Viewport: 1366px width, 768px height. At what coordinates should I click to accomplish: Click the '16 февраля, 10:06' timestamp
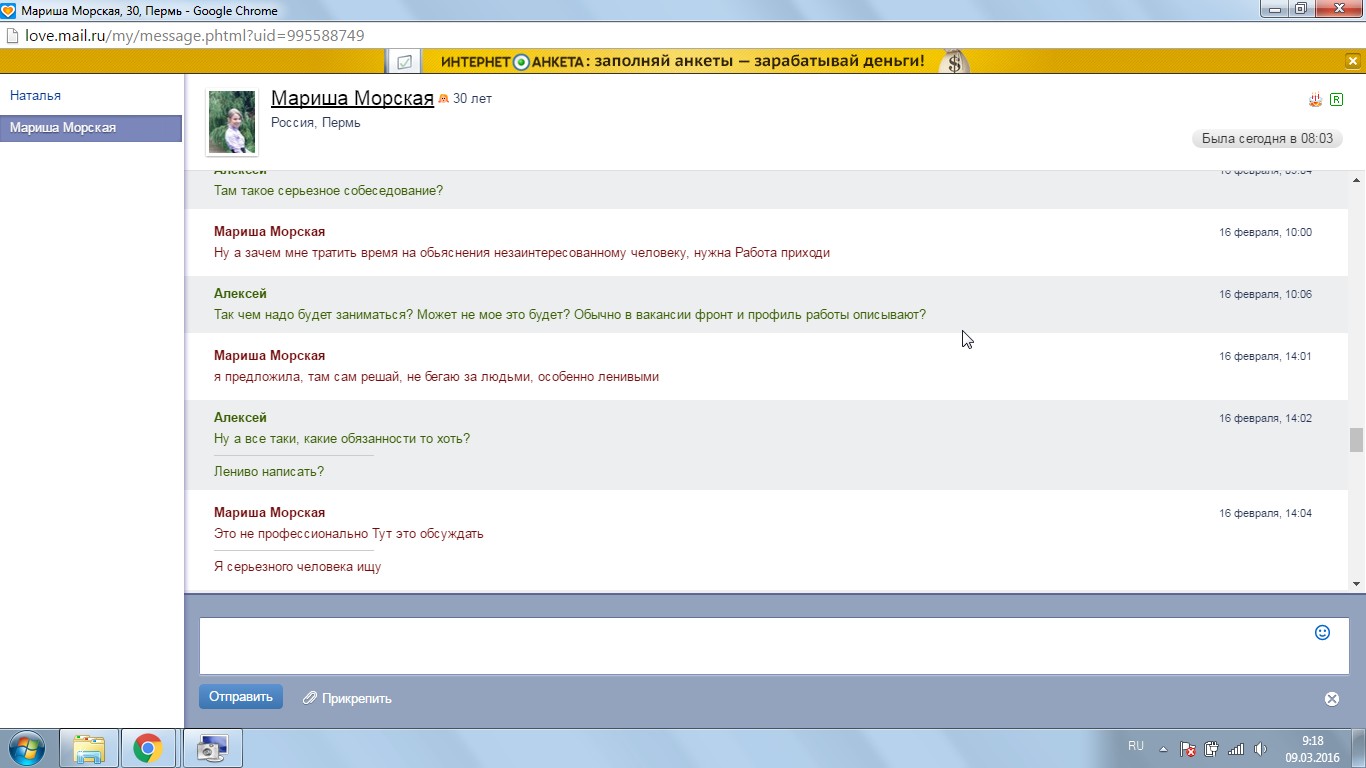click(x=1265, y=294)
